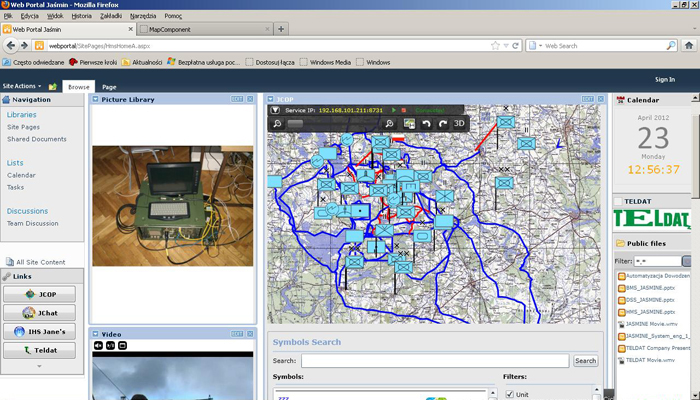Toggle play/pause in the Video web part
The width and height of the screenshot is (700, 400).
(x=110, y=346)
